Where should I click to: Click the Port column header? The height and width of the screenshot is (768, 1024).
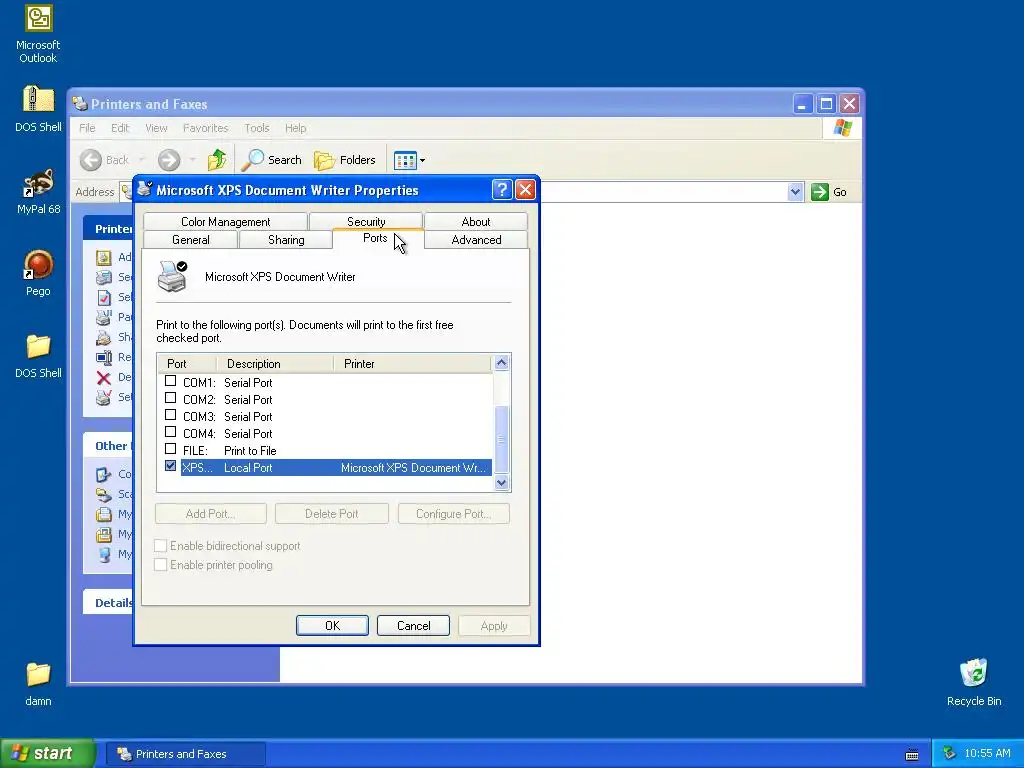click(187, 364)
